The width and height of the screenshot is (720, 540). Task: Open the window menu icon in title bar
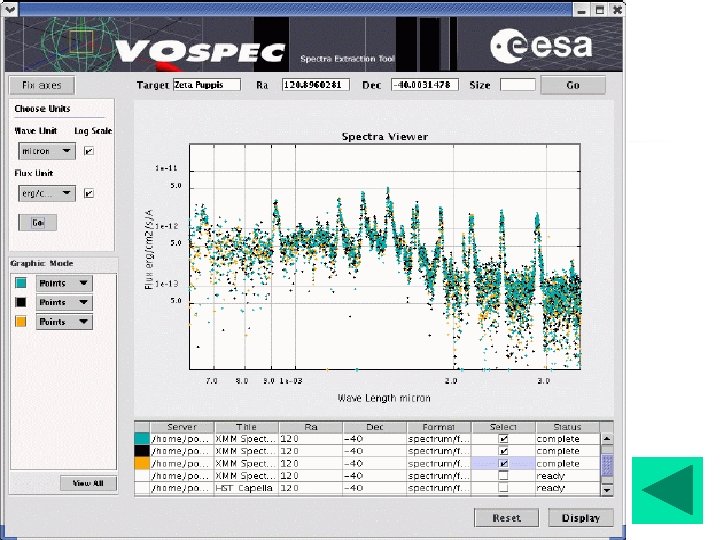click(x=10, y=9)
